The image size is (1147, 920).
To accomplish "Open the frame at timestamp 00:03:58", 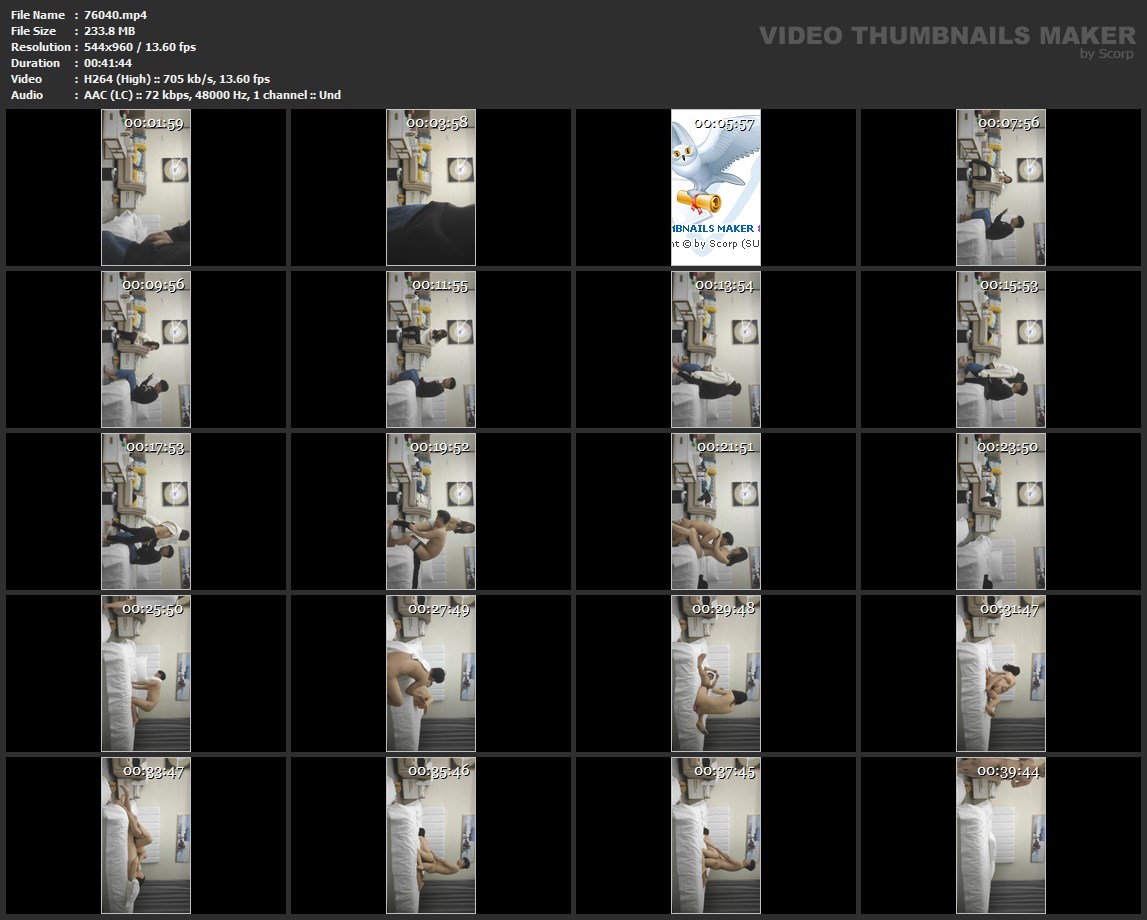I will 431,188.
